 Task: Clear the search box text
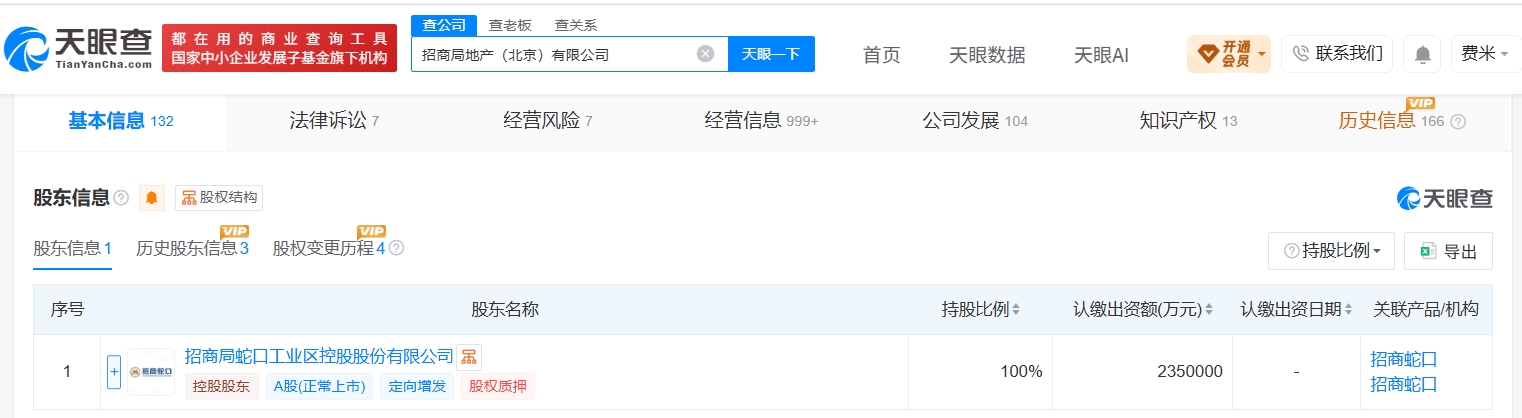click(x=705, y=54)
